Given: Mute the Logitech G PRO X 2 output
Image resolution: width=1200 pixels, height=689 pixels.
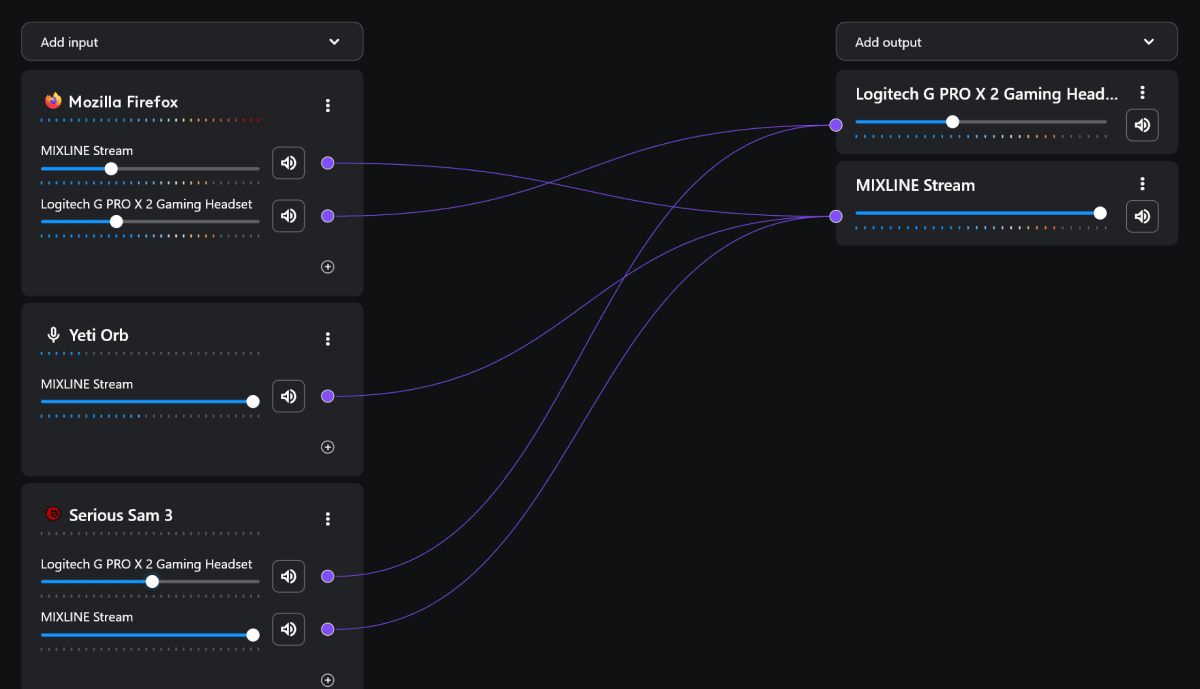Looking at the screenshot, I should tap(1142, 125).
